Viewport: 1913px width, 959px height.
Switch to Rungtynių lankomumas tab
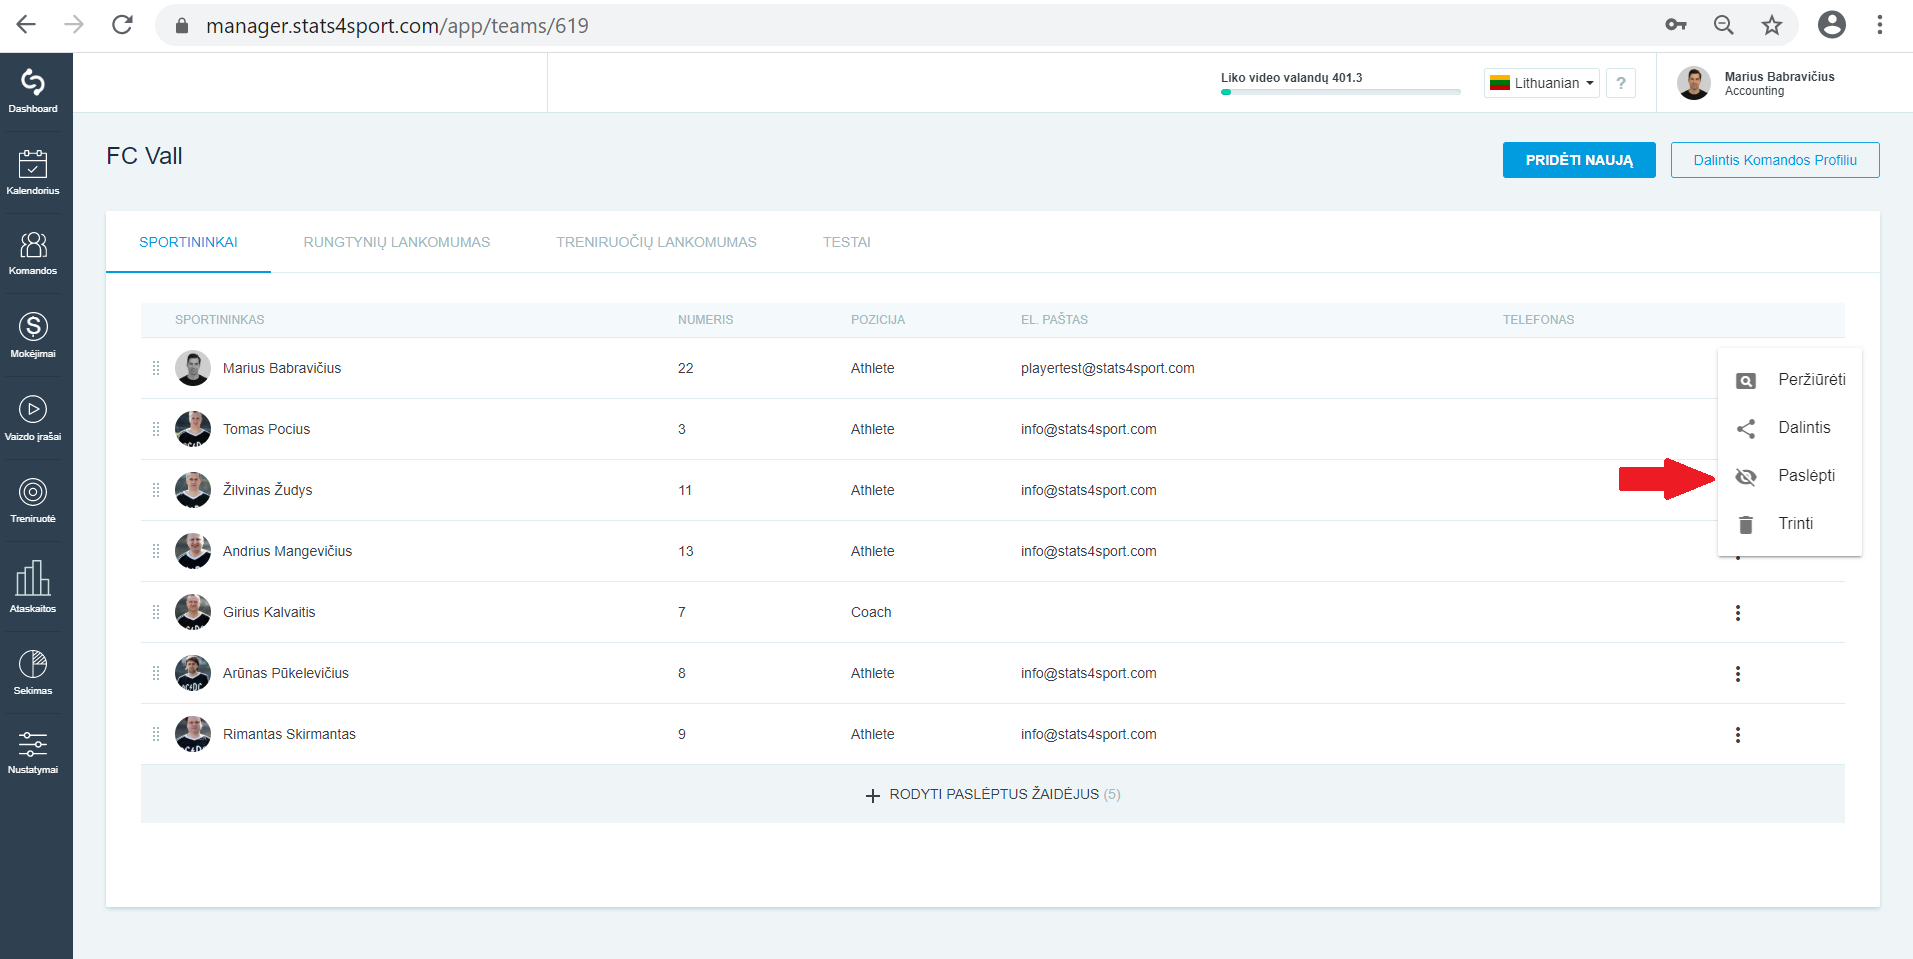(x=397, y=242)
